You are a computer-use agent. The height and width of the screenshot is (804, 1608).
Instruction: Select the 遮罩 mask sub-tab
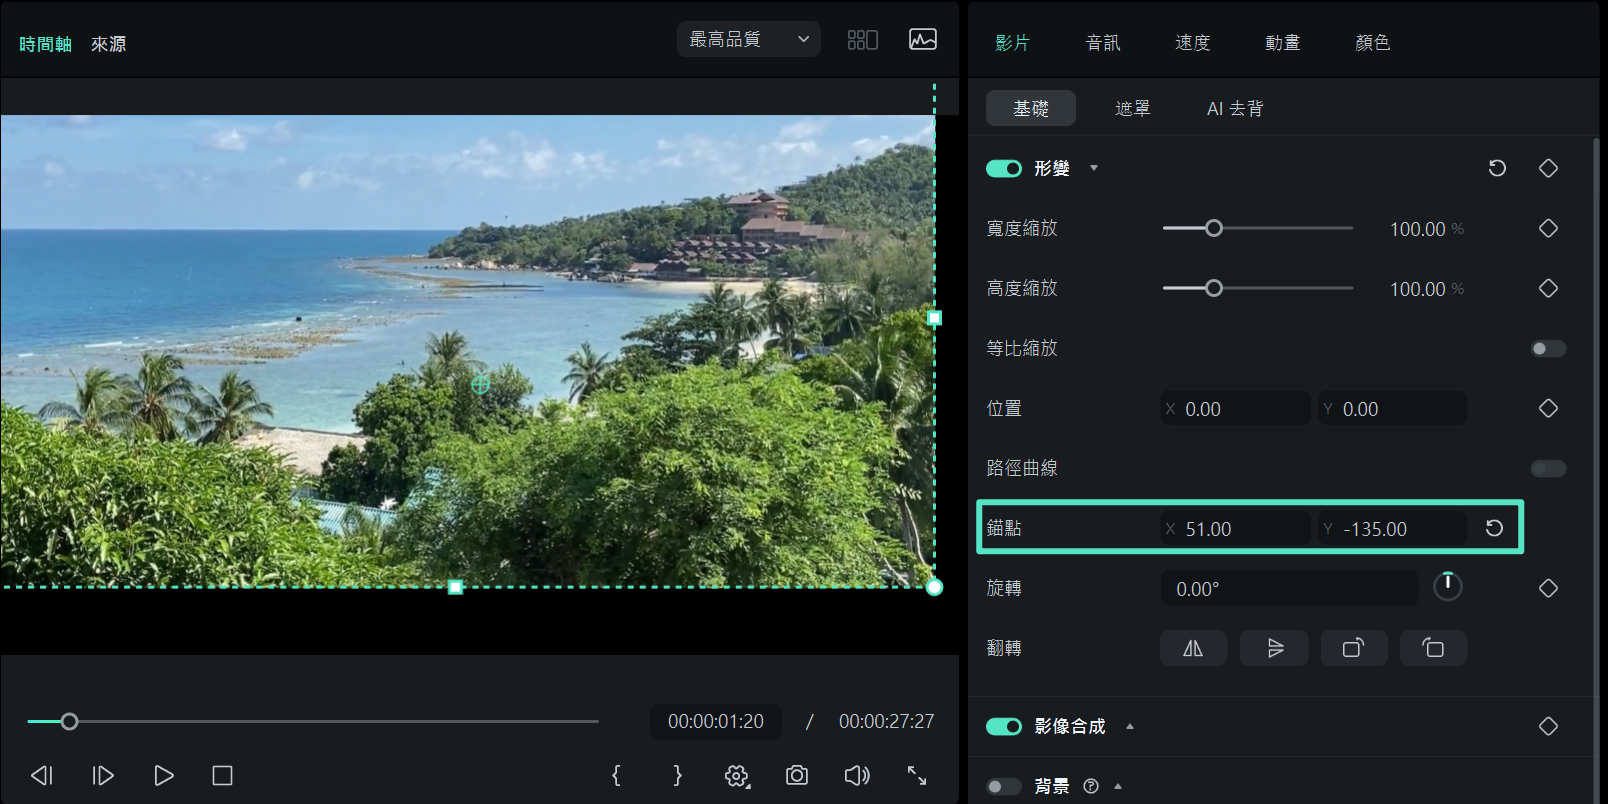click(1132, 108)
